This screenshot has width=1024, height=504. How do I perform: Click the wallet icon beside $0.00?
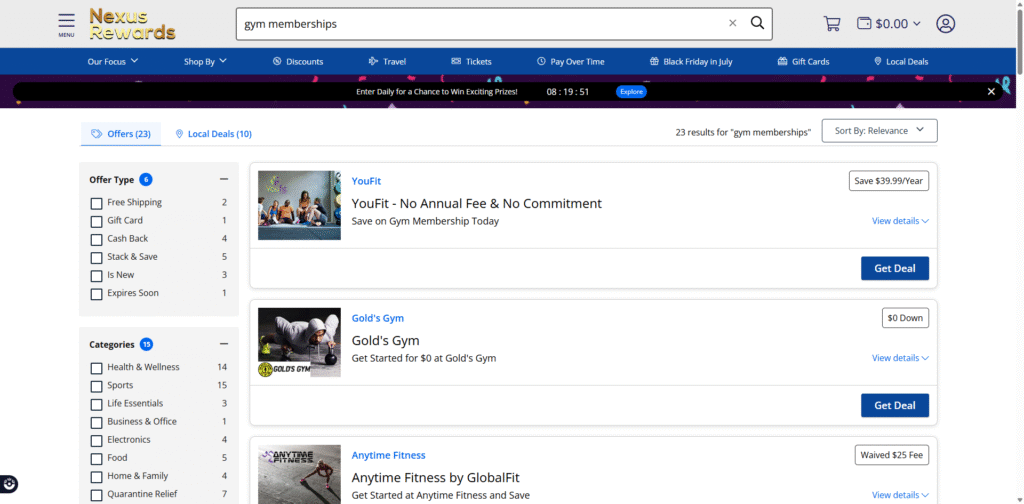(864, 24)
